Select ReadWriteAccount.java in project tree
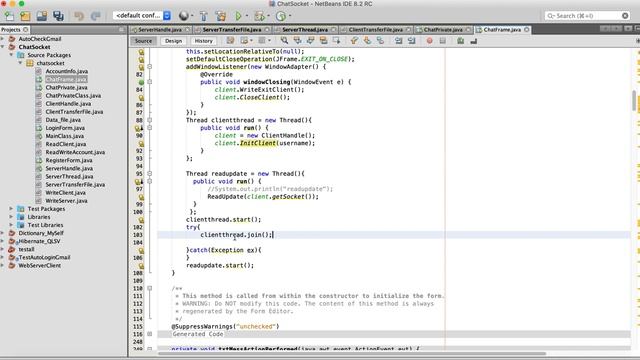 pyautogui.click(x=75, y=152)
